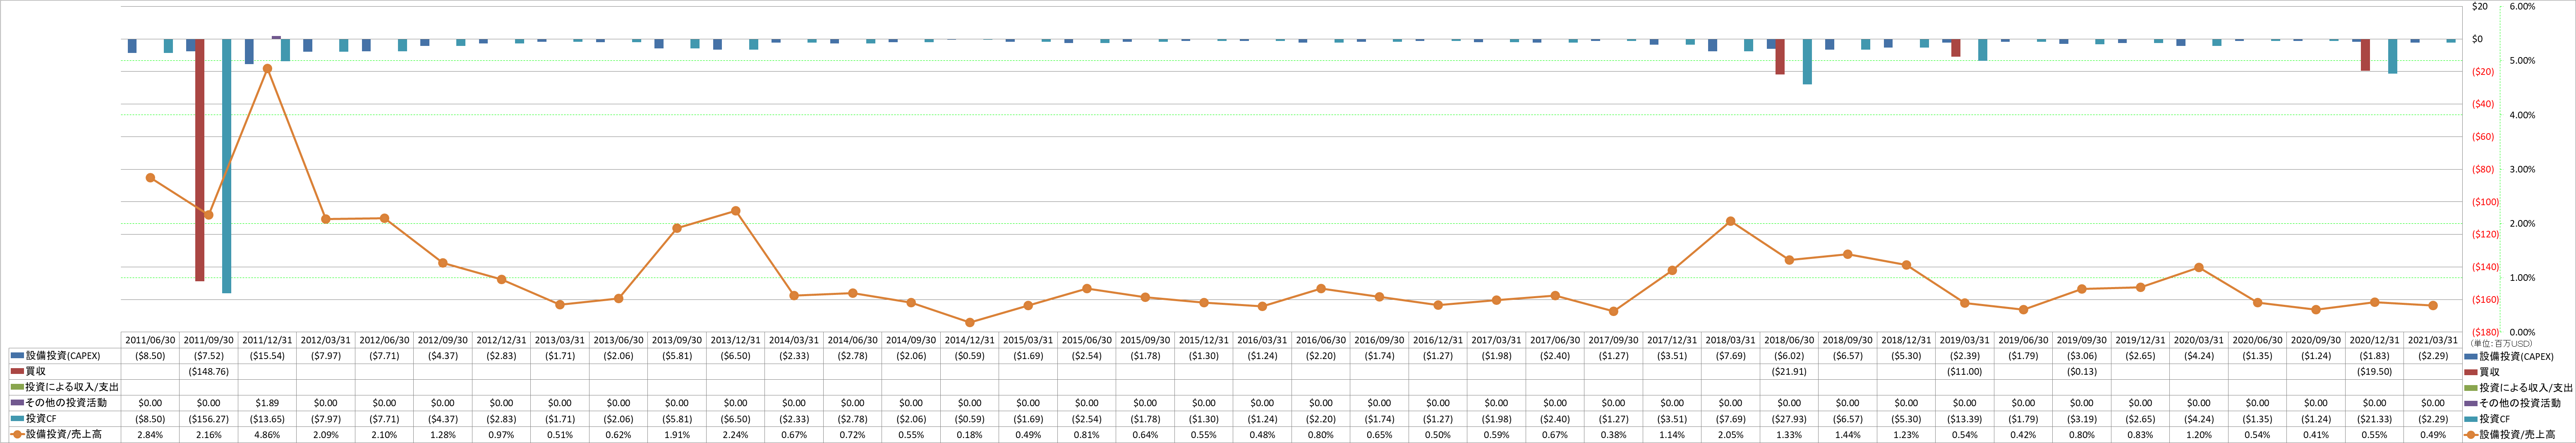Click the 2011/06/30 date column header

tap(150, 340)
